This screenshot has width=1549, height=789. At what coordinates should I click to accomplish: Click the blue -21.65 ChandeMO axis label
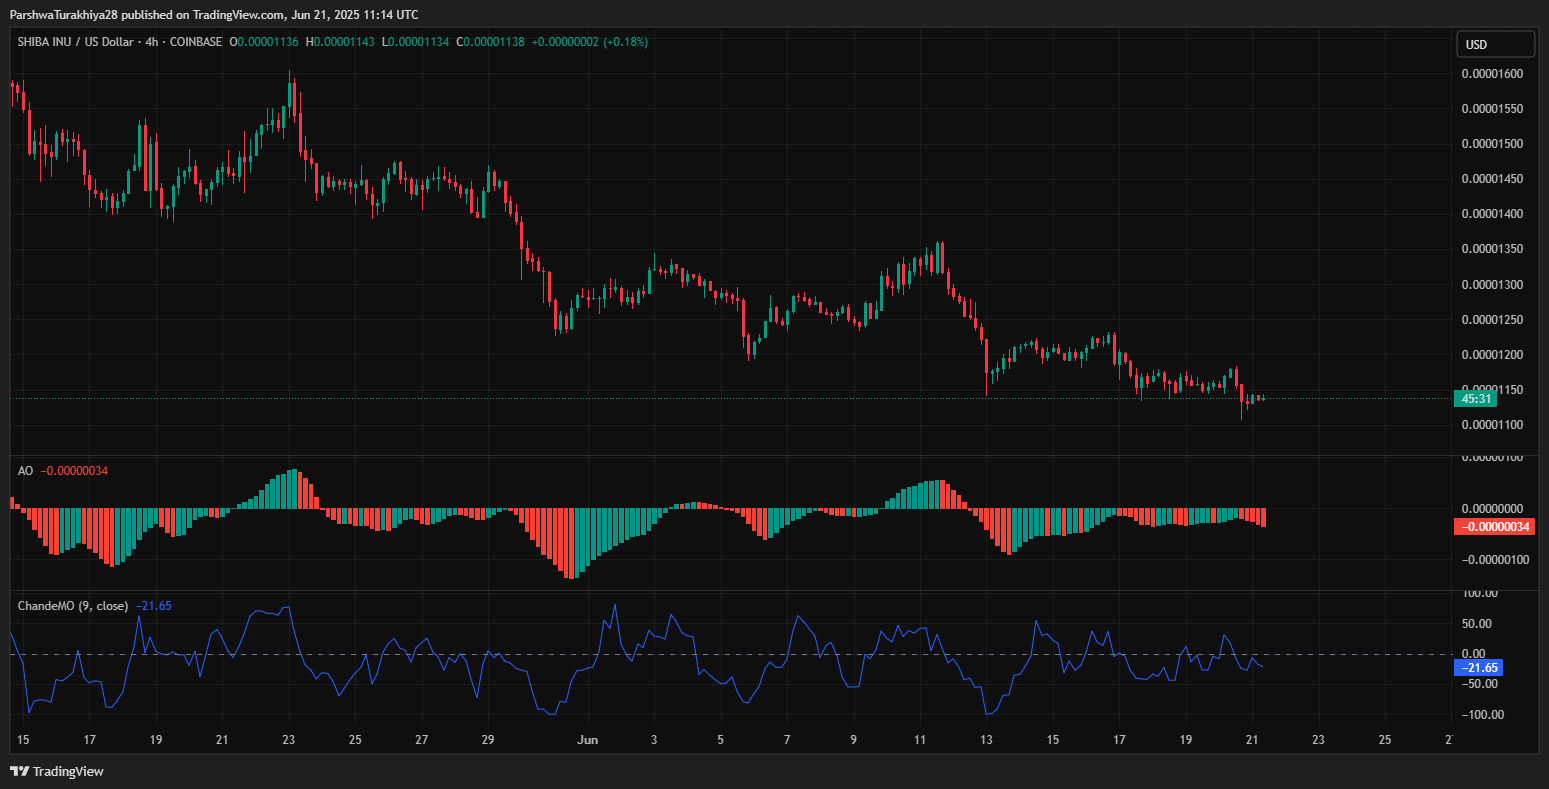(1478, 667)
